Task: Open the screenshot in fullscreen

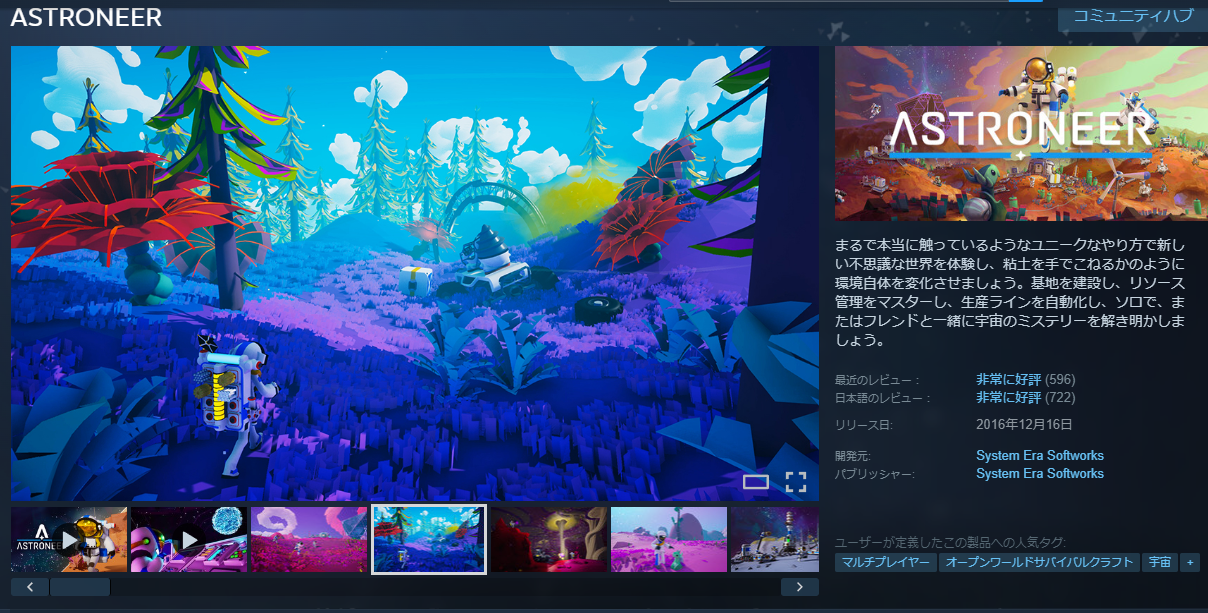Action: (x=796, y=482)
